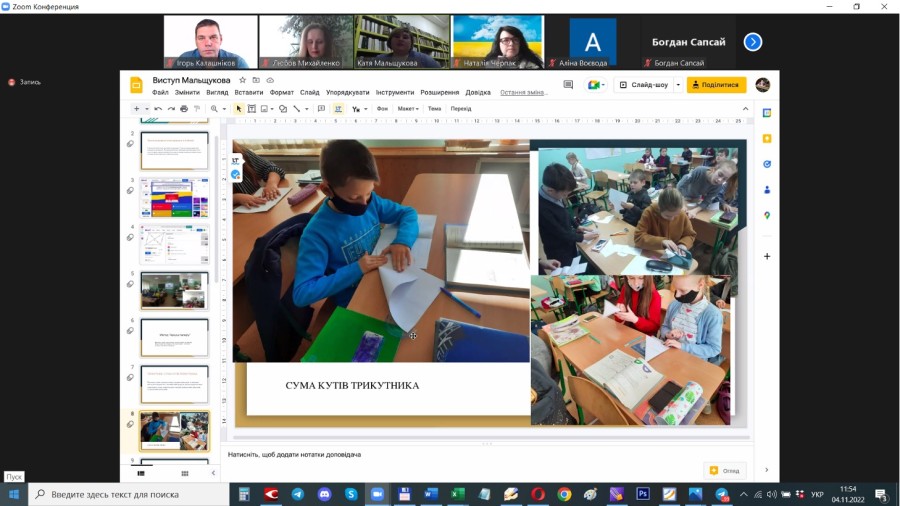Start the Слайд-шоу presentation

[643, 85]
